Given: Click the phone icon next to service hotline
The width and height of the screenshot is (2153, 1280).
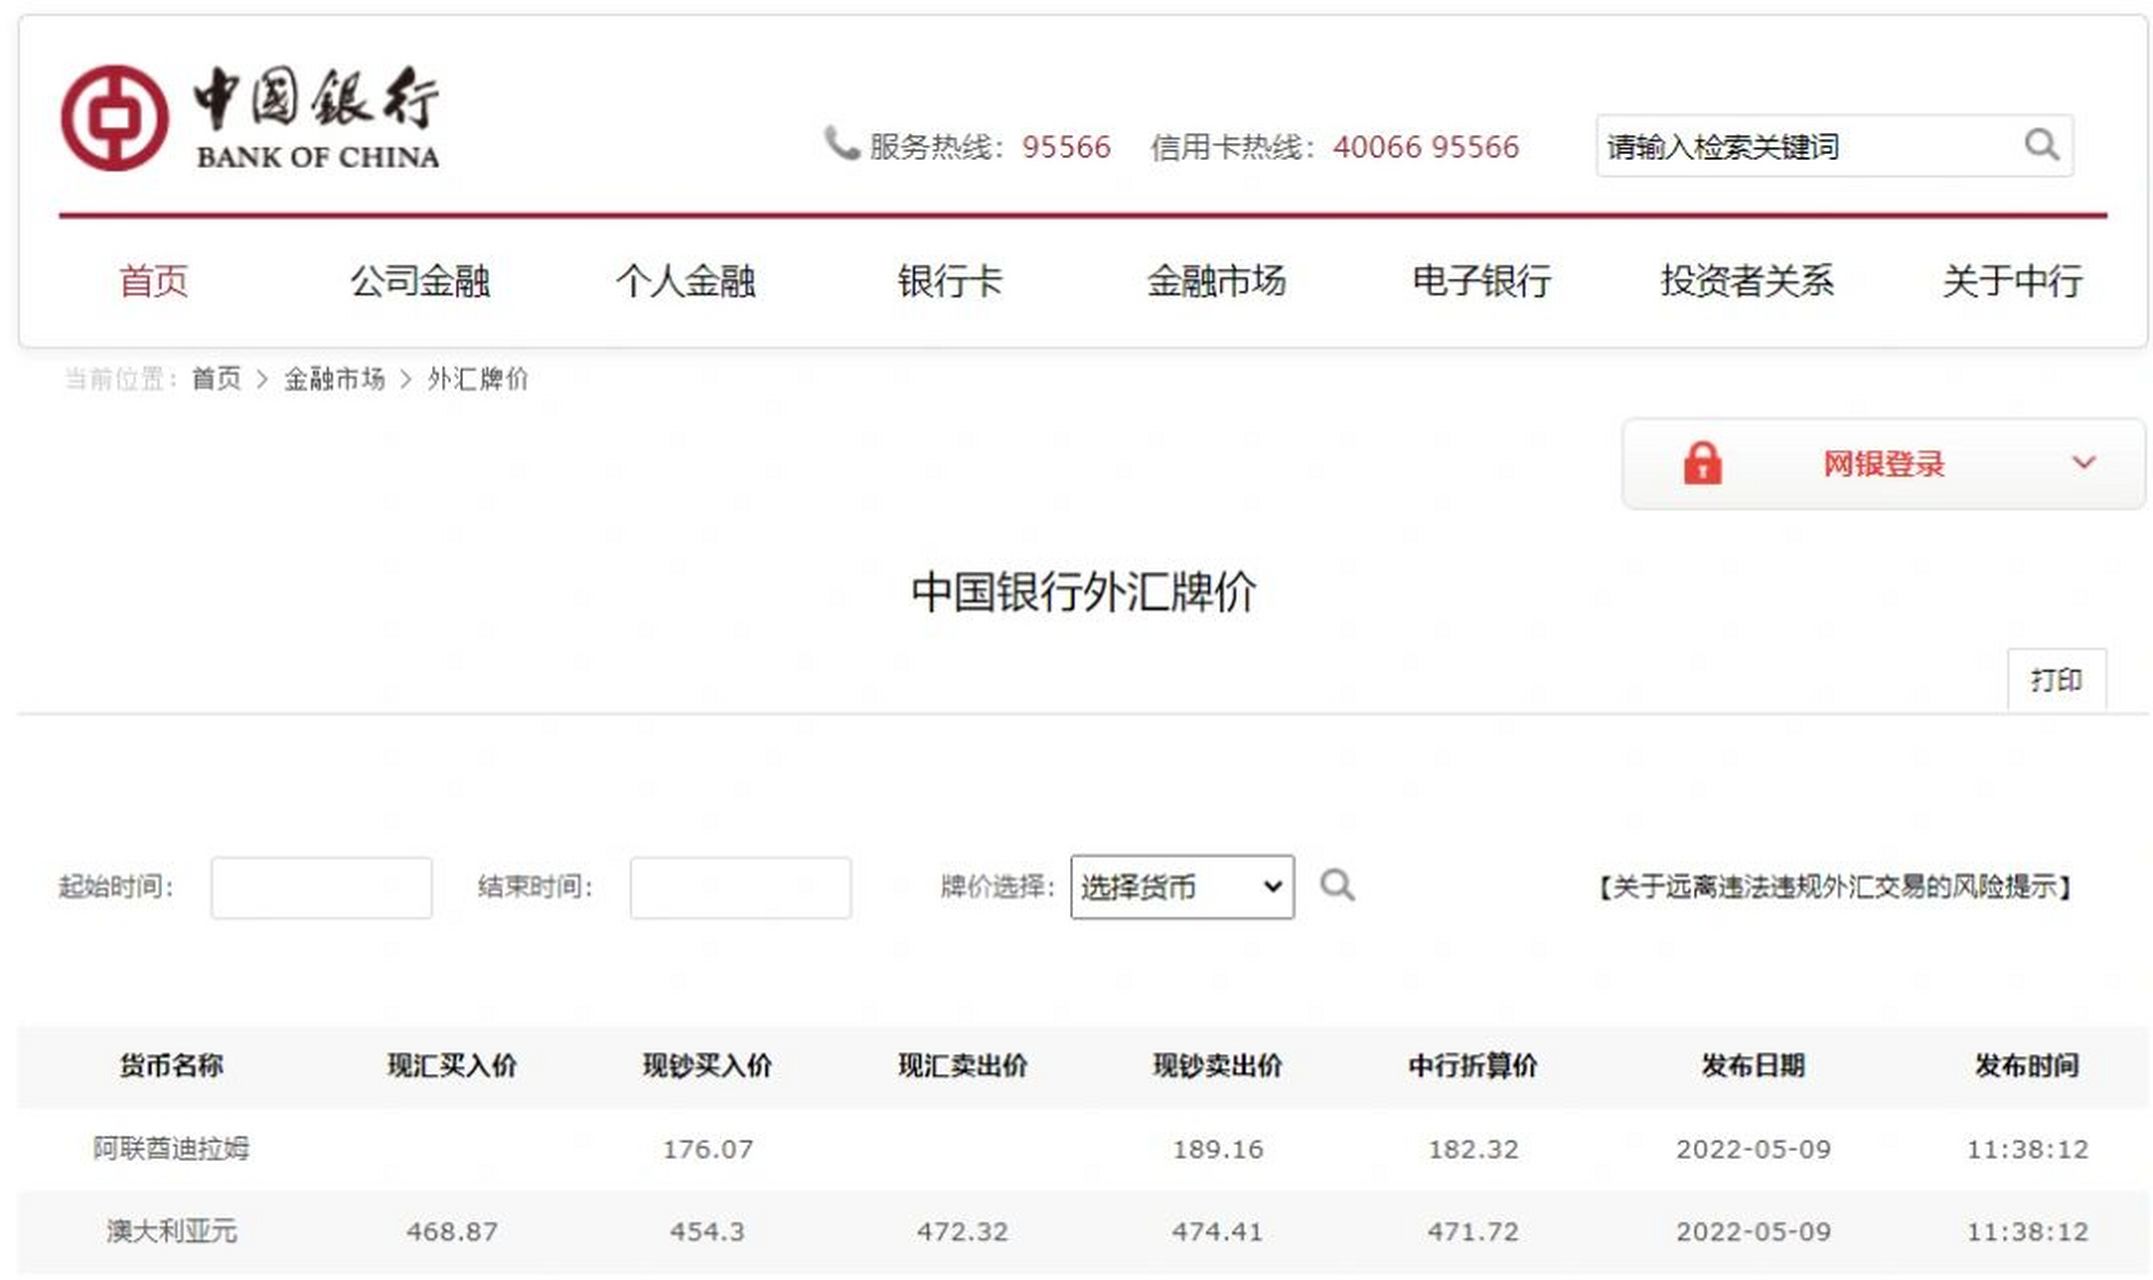Looking at the screenshot, I should click(x=838, y=145).
